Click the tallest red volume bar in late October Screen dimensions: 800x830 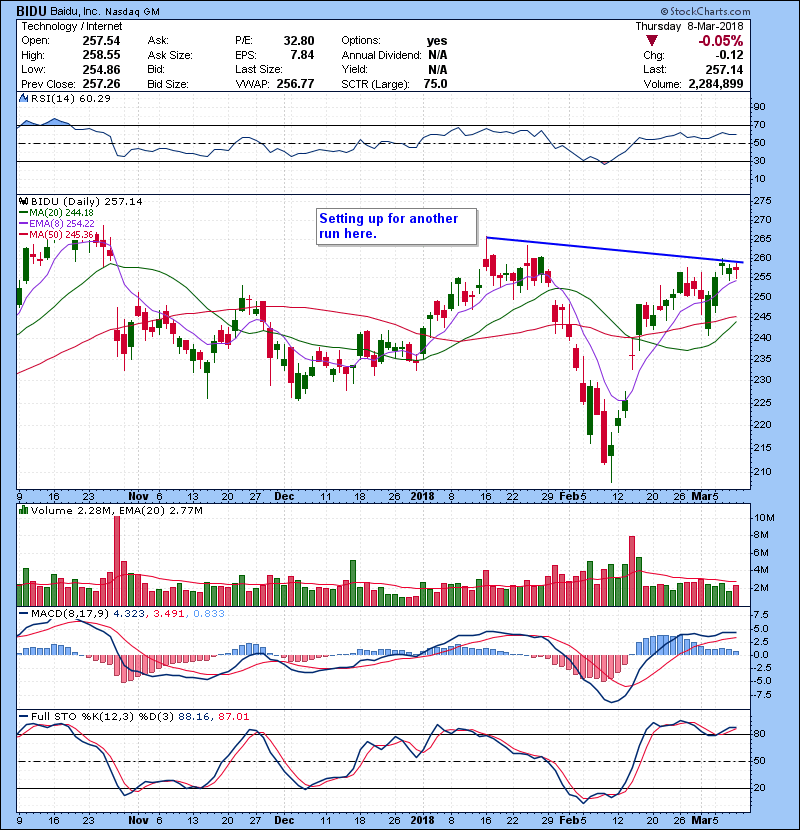coord(117,561)
